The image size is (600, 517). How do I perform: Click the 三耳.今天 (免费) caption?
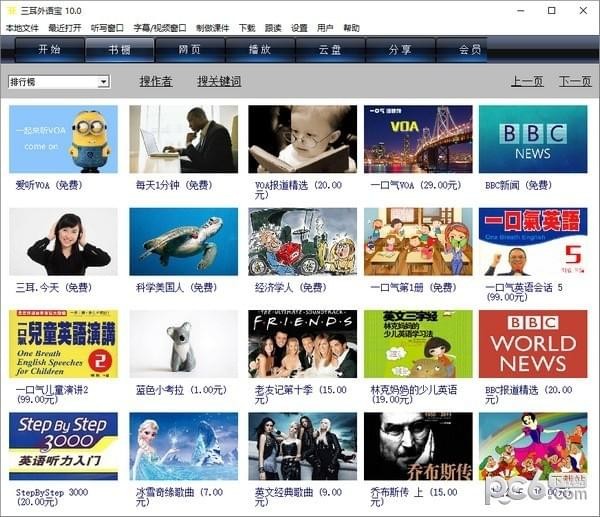pos(54,287)
